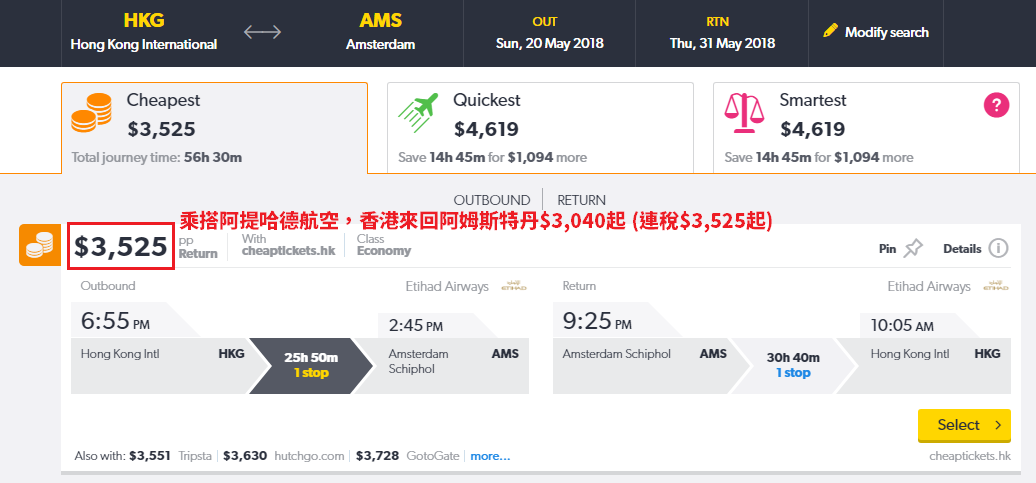This screenshot has height=483, width=1036.
Task: Click Etihad Airways name in Return header
Action: pyautogui.click(x=929, y=287)
